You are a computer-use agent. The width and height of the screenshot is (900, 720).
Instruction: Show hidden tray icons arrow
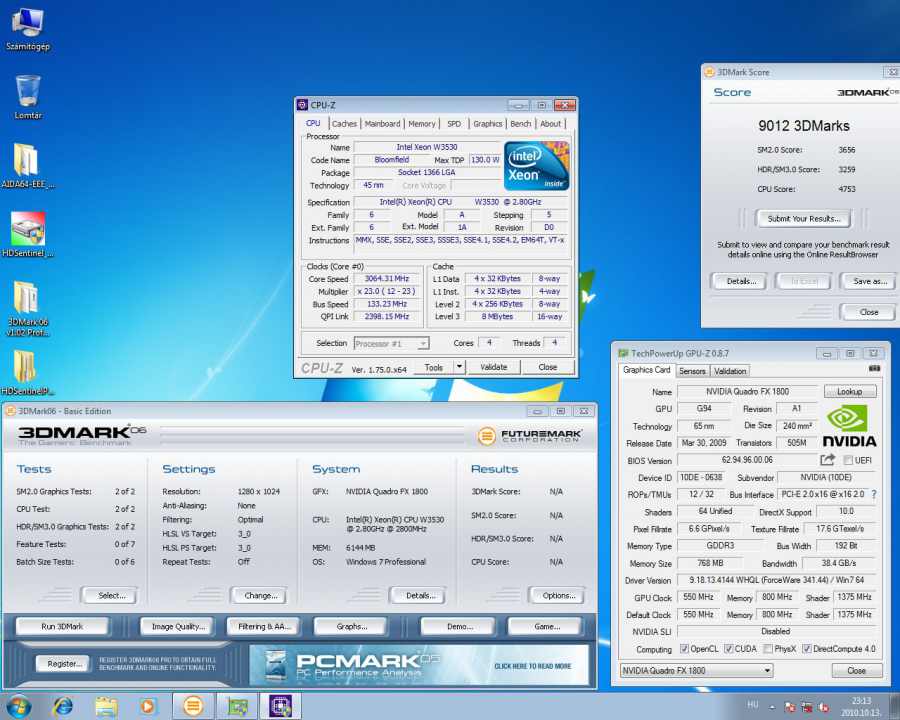pos(771,707)
